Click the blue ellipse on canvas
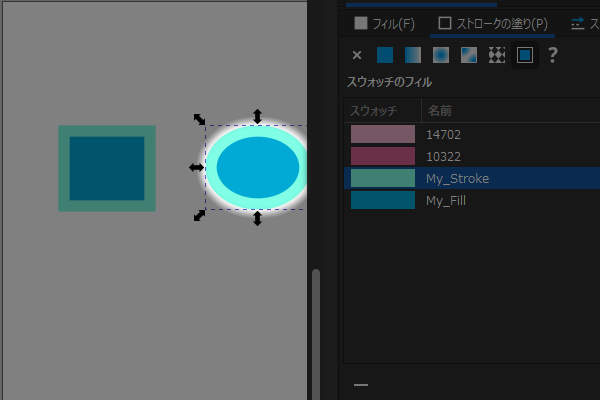 (x=258, y=167)
